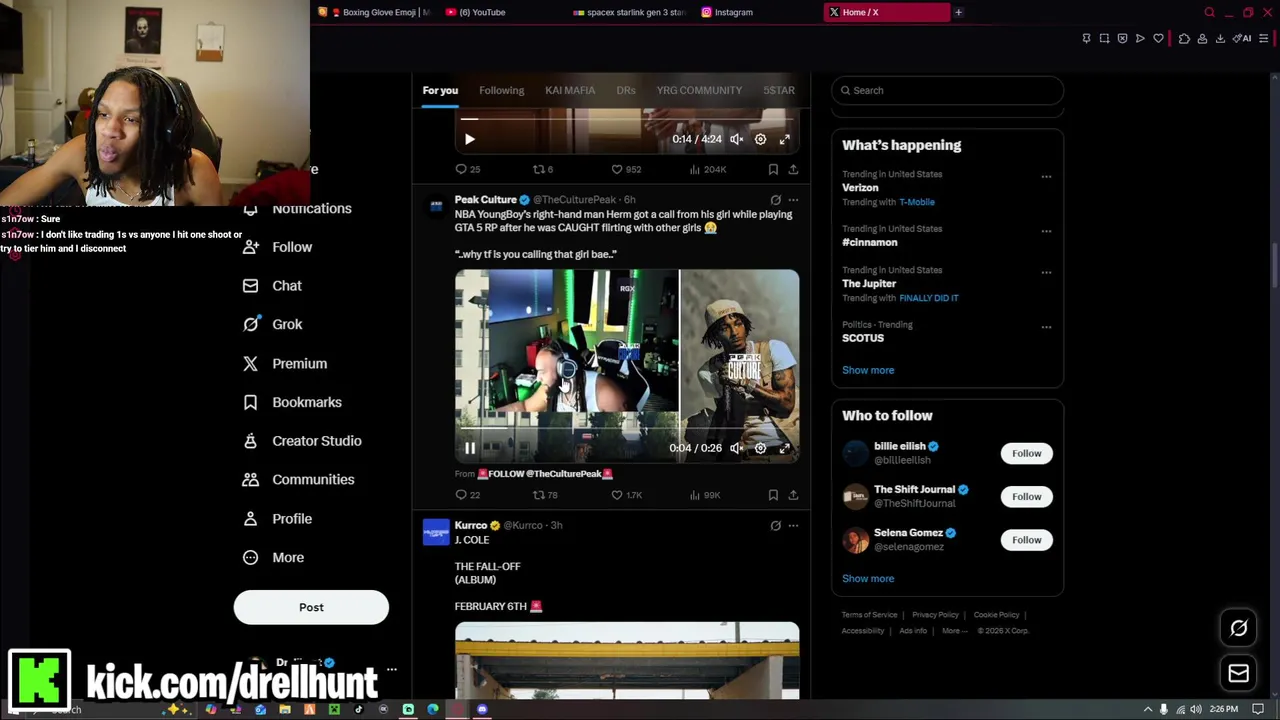Switch to the YRG COMMUNITY tab

(x=699, y=90)
